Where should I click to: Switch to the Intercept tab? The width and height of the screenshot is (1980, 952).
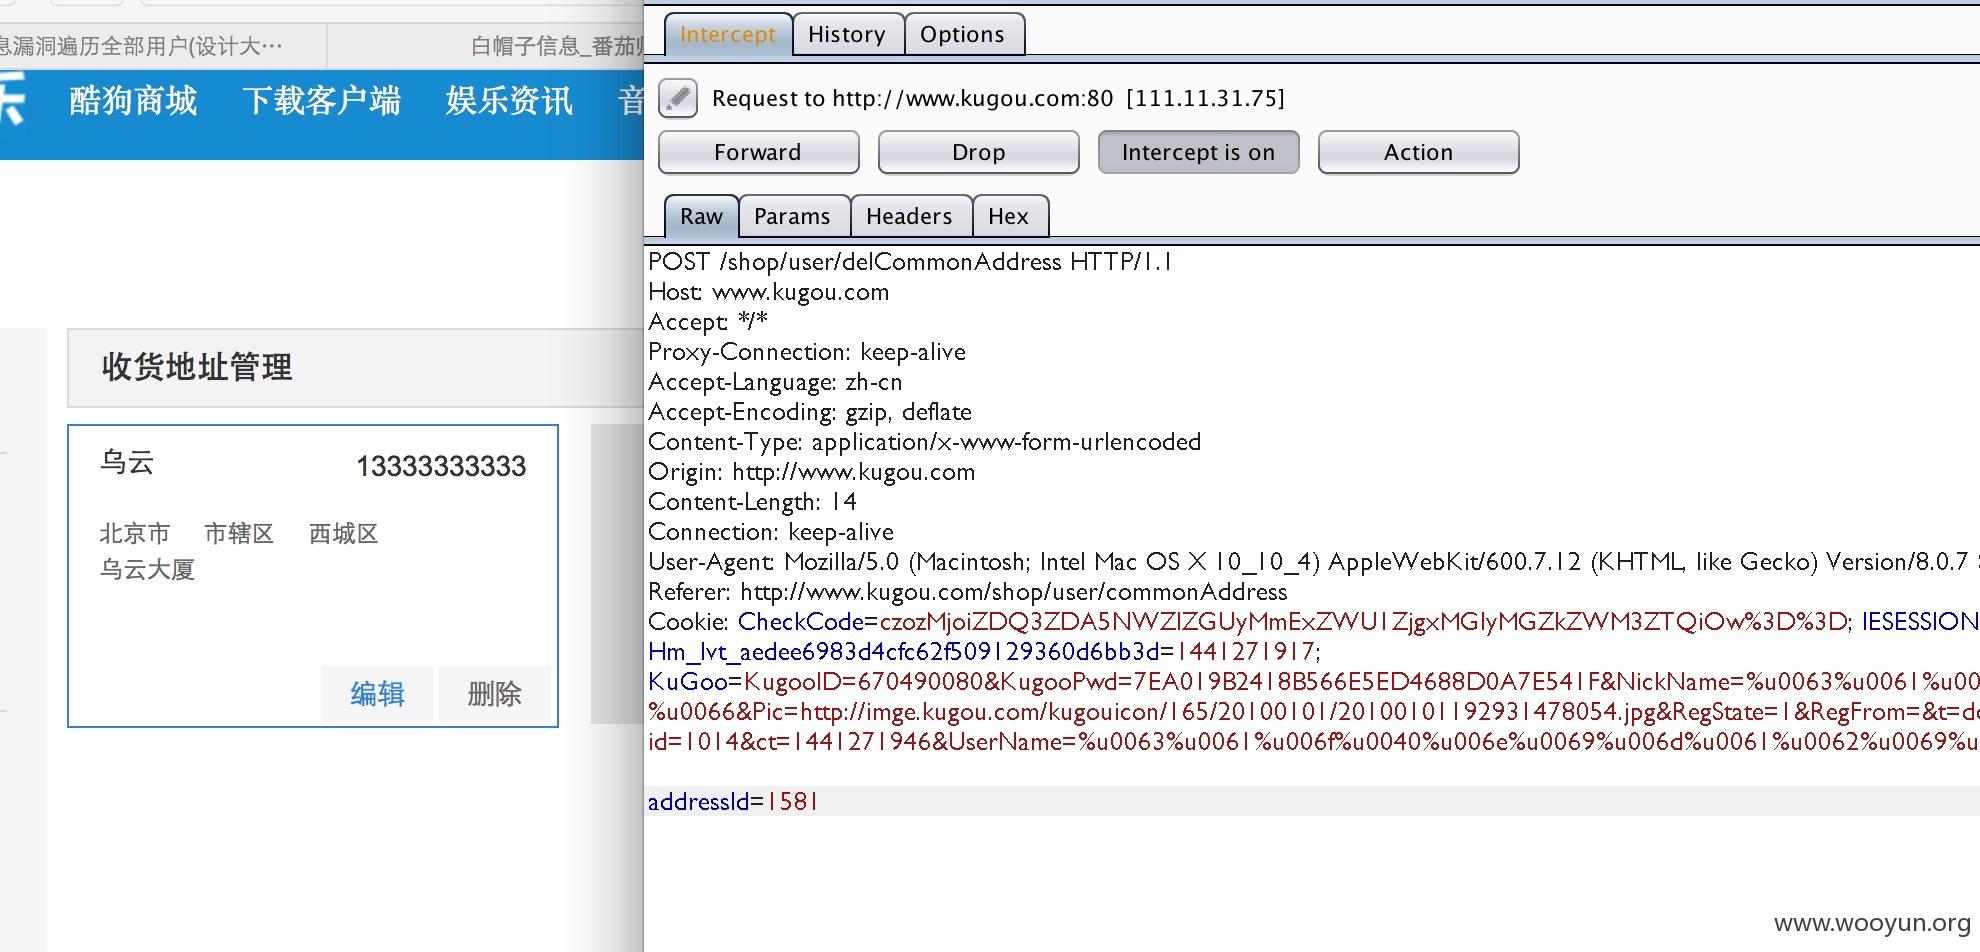tap(728, 34)
